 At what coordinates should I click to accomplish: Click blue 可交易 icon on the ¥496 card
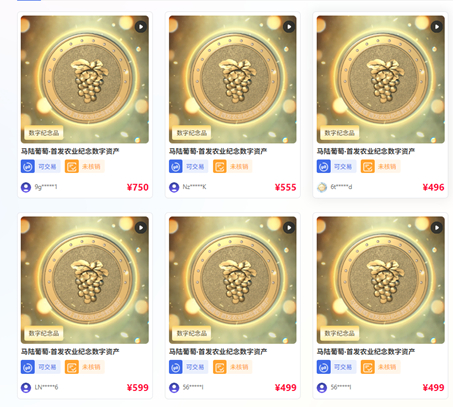pyautogui.click(x=323, y=166)
